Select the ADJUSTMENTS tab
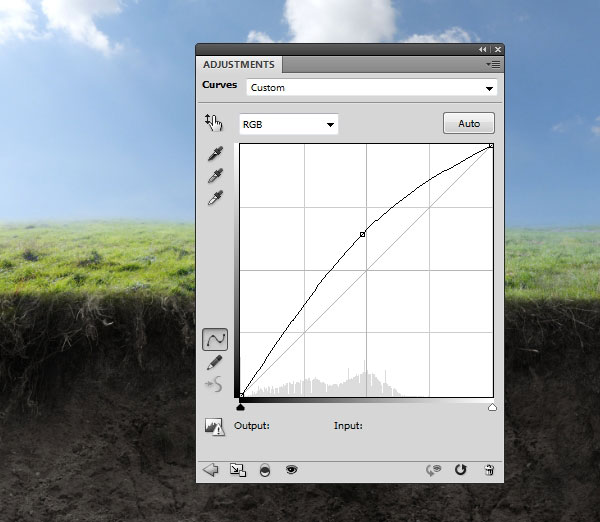Screen dimensions: 600x522 [239, 64]
